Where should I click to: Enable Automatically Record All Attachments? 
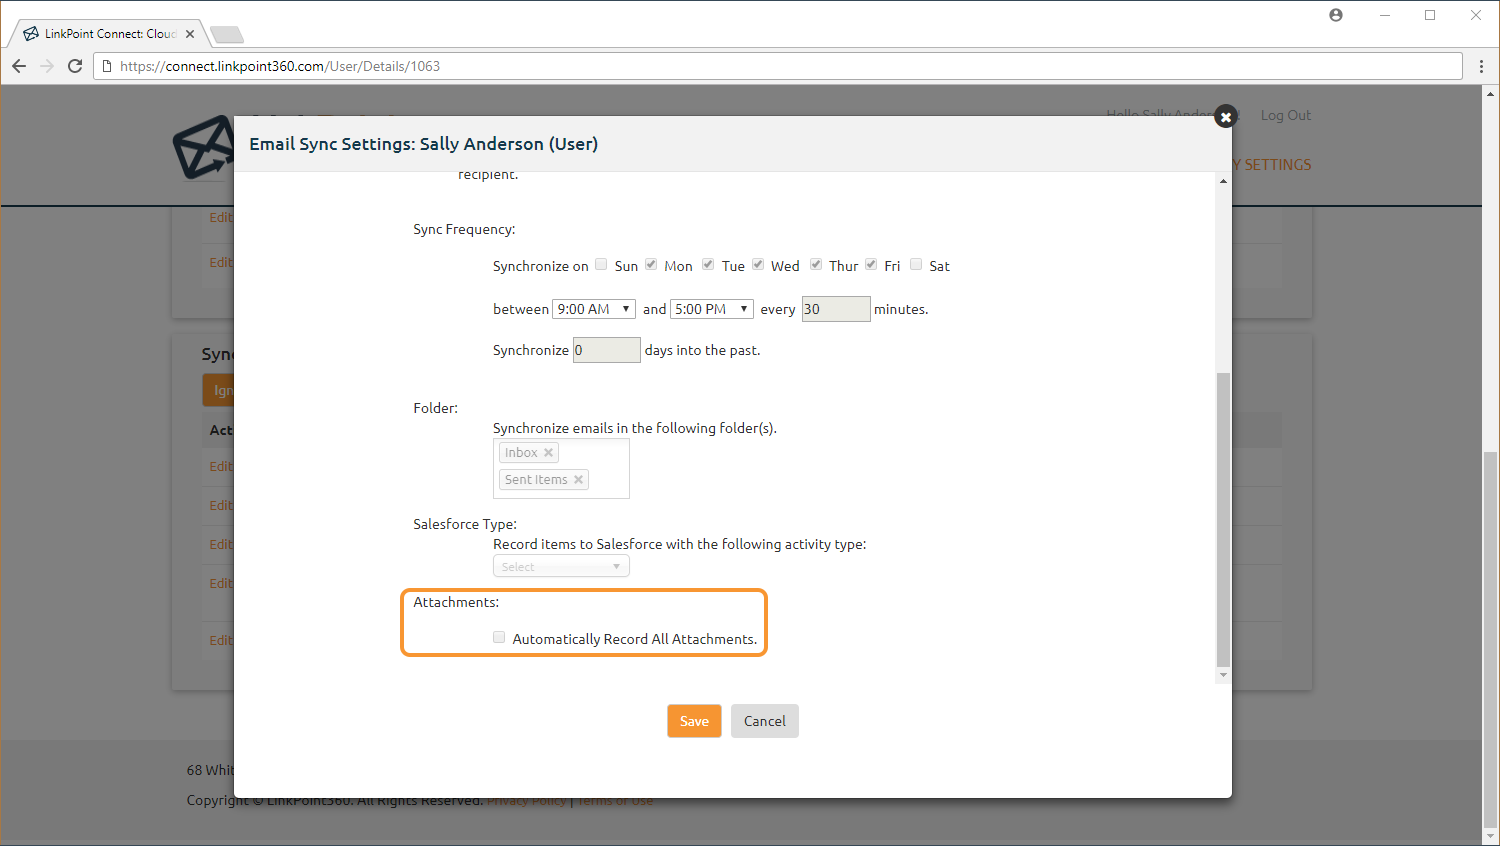[x=499, y=637]
